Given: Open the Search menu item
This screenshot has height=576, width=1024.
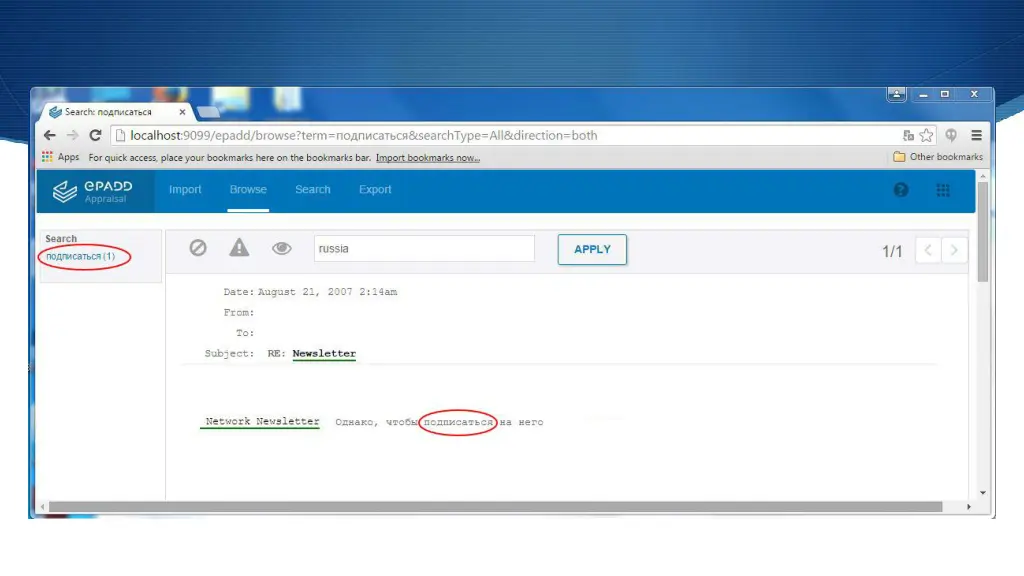Looking at the screenshot, I should click(312, 190).
